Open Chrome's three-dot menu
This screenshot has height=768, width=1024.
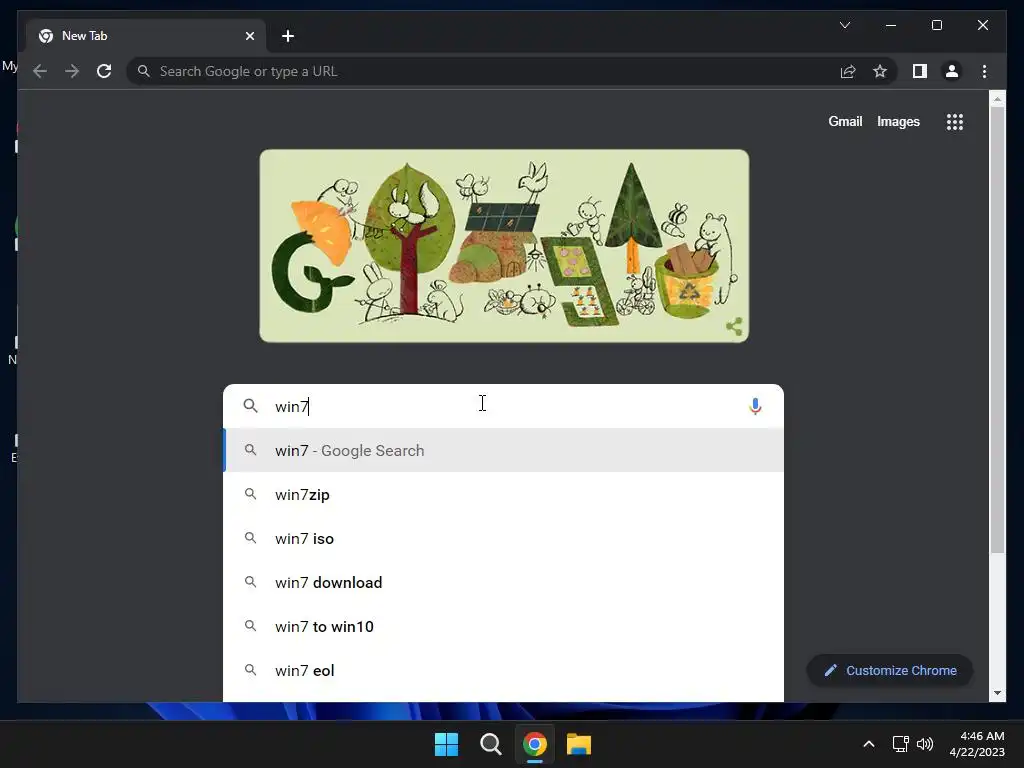coord(984,71)
